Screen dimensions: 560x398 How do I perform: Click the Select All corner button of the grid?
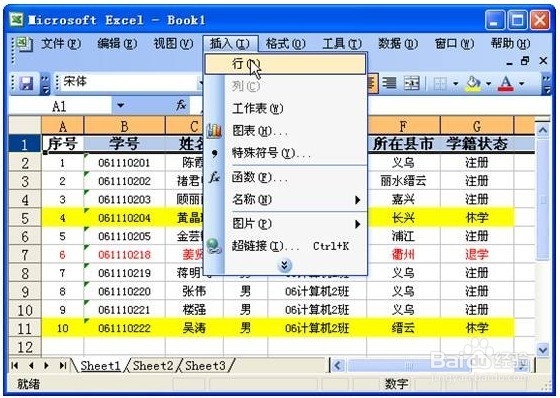click(x=25, y=125)
